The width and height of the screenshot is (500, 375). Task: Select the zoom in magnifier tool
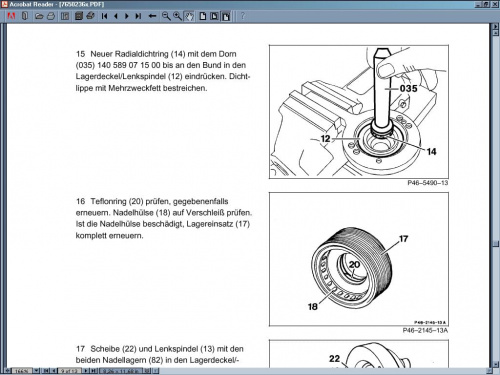[177, 16]
